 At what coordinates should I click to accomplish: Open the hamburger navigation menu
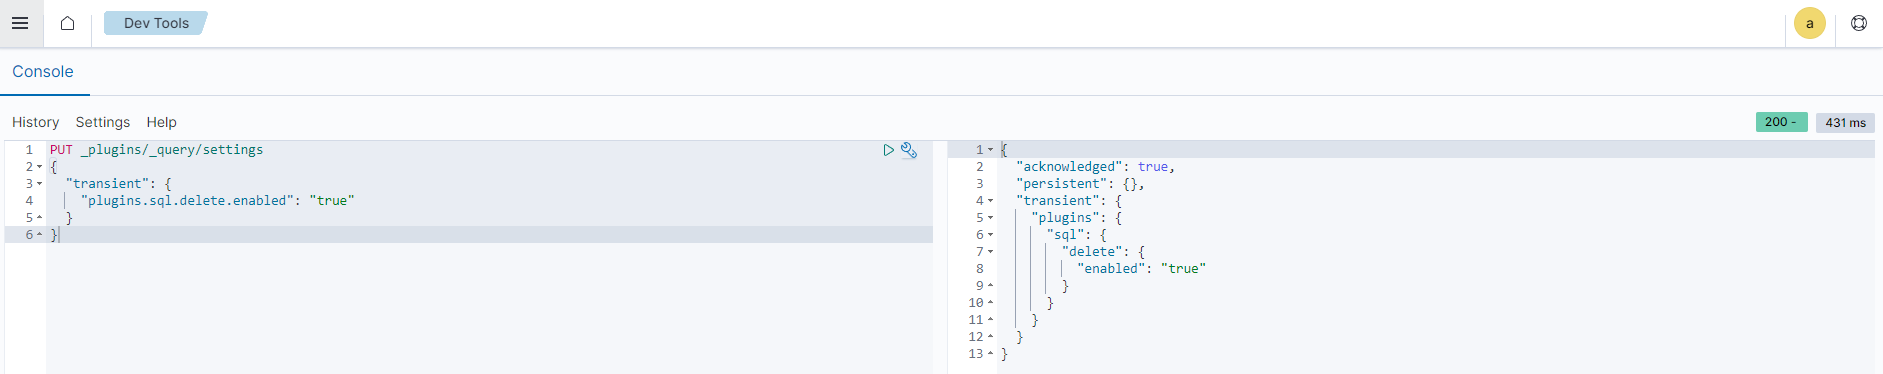coord(20,23)
